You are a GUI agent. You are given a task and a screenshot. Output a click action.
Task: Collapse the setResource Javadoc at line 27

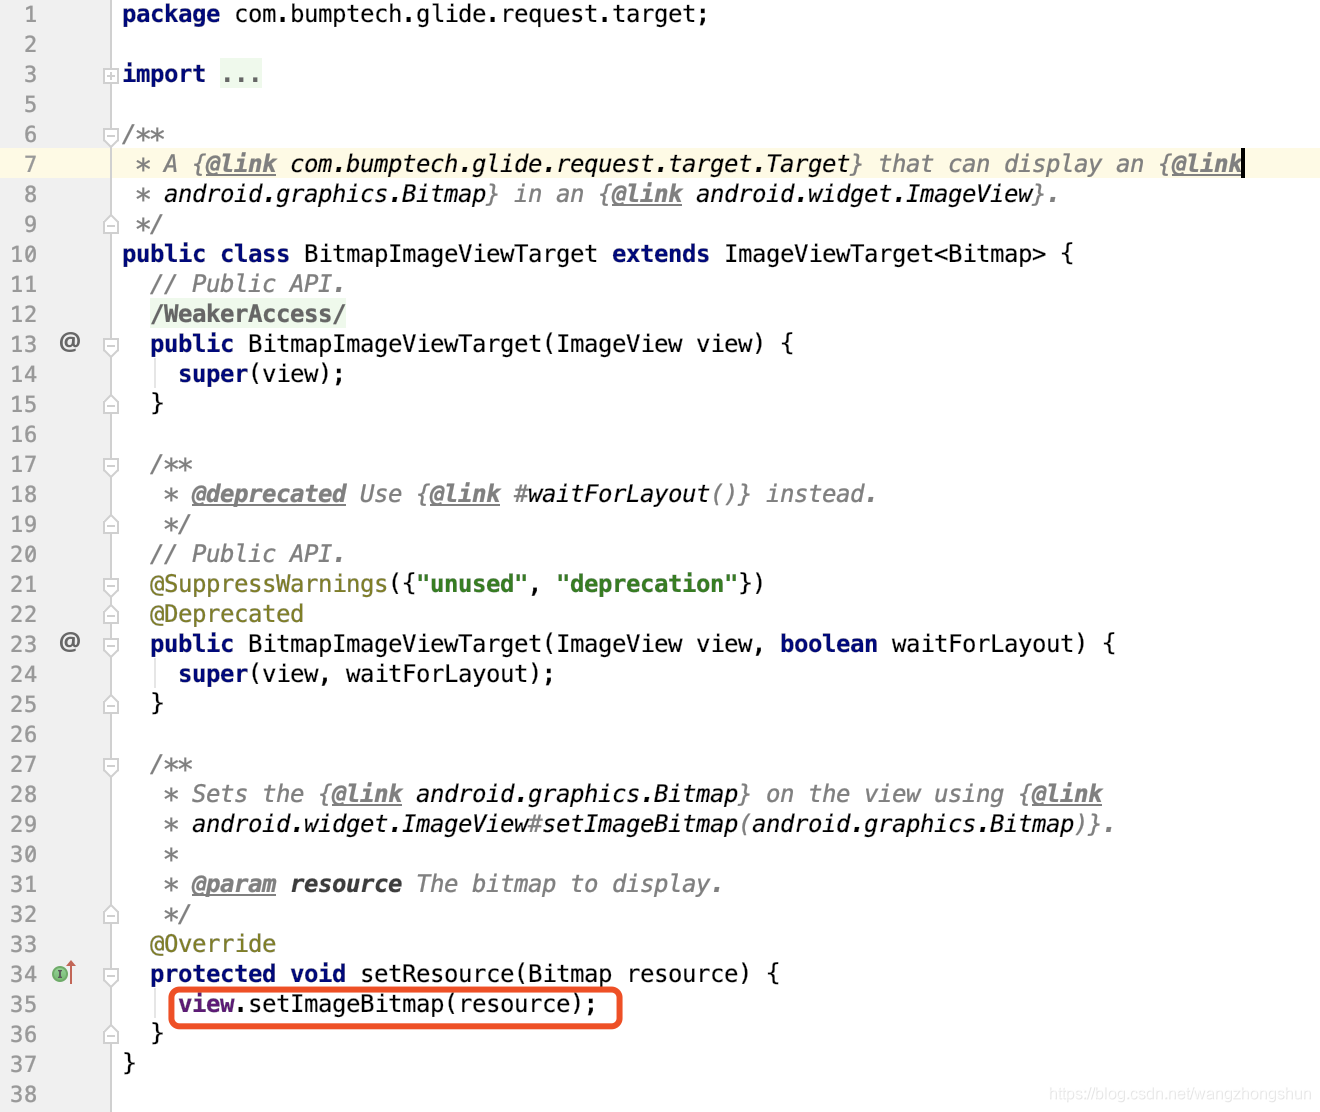[111, 766]
